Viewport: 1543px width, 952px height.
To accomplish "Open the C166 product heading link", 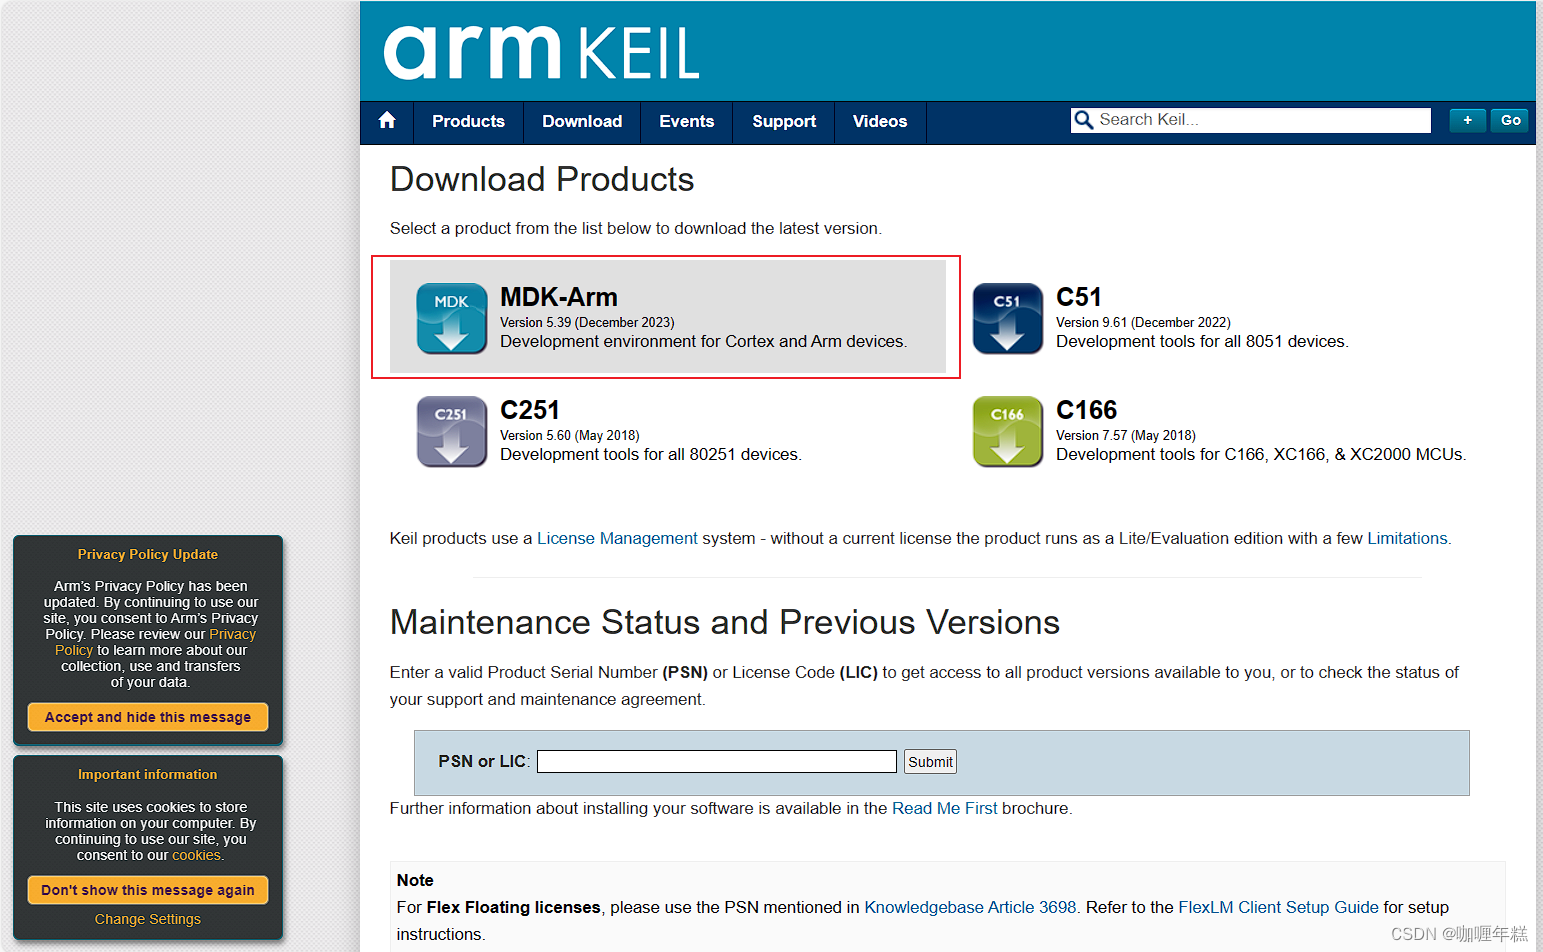I will tap(1086, 410).
